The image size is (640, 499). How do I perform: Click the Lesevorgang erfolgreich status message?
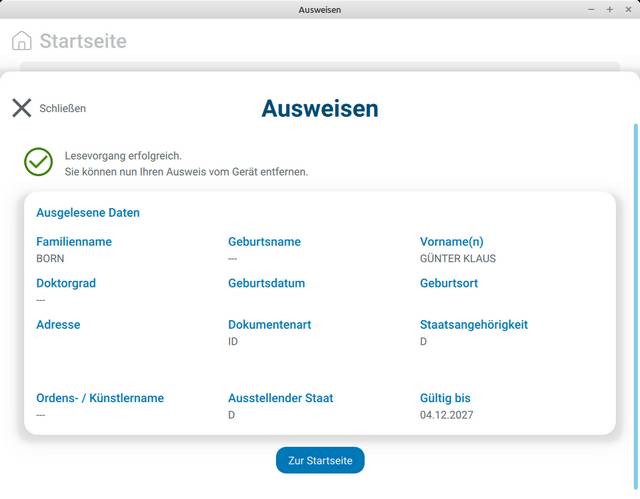123,156
